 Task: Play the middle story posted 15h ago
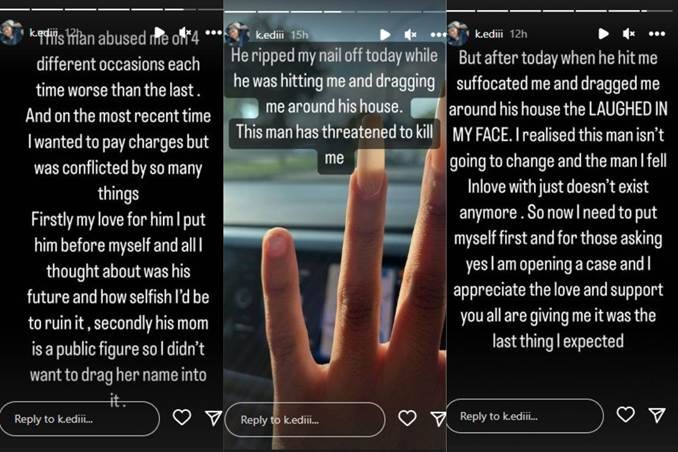point(385,35)
